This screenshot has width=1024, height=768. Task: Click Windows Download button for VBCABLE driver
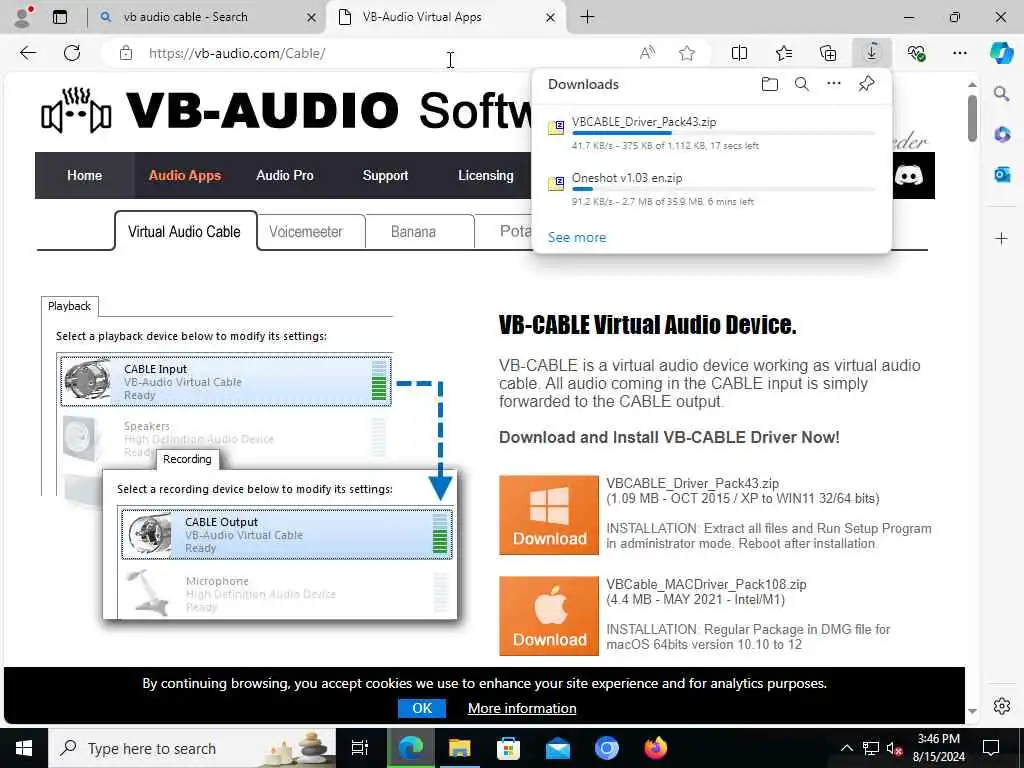[549, 515]
